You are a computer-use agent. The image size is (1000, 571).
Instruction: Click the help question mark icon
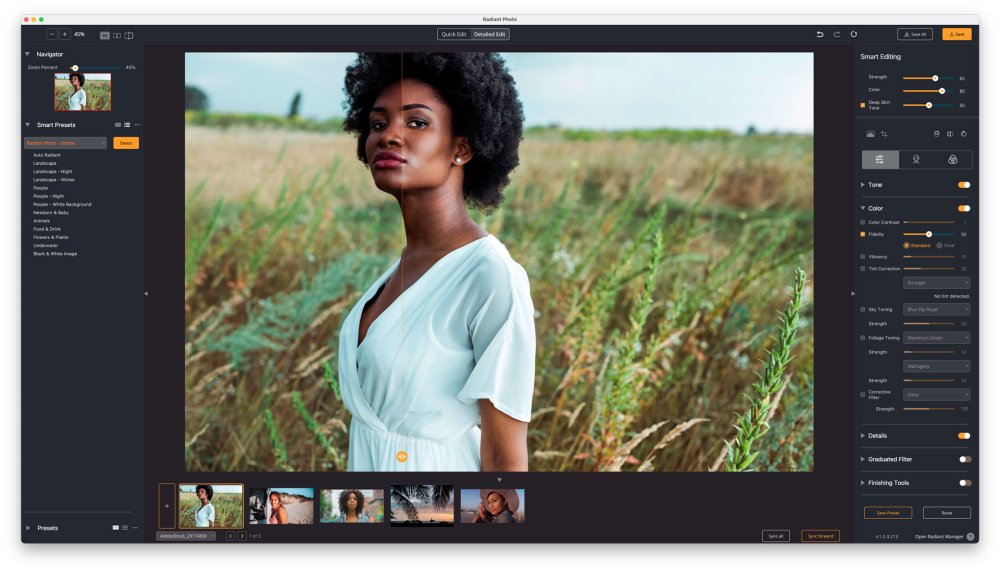tap(971, 537)
